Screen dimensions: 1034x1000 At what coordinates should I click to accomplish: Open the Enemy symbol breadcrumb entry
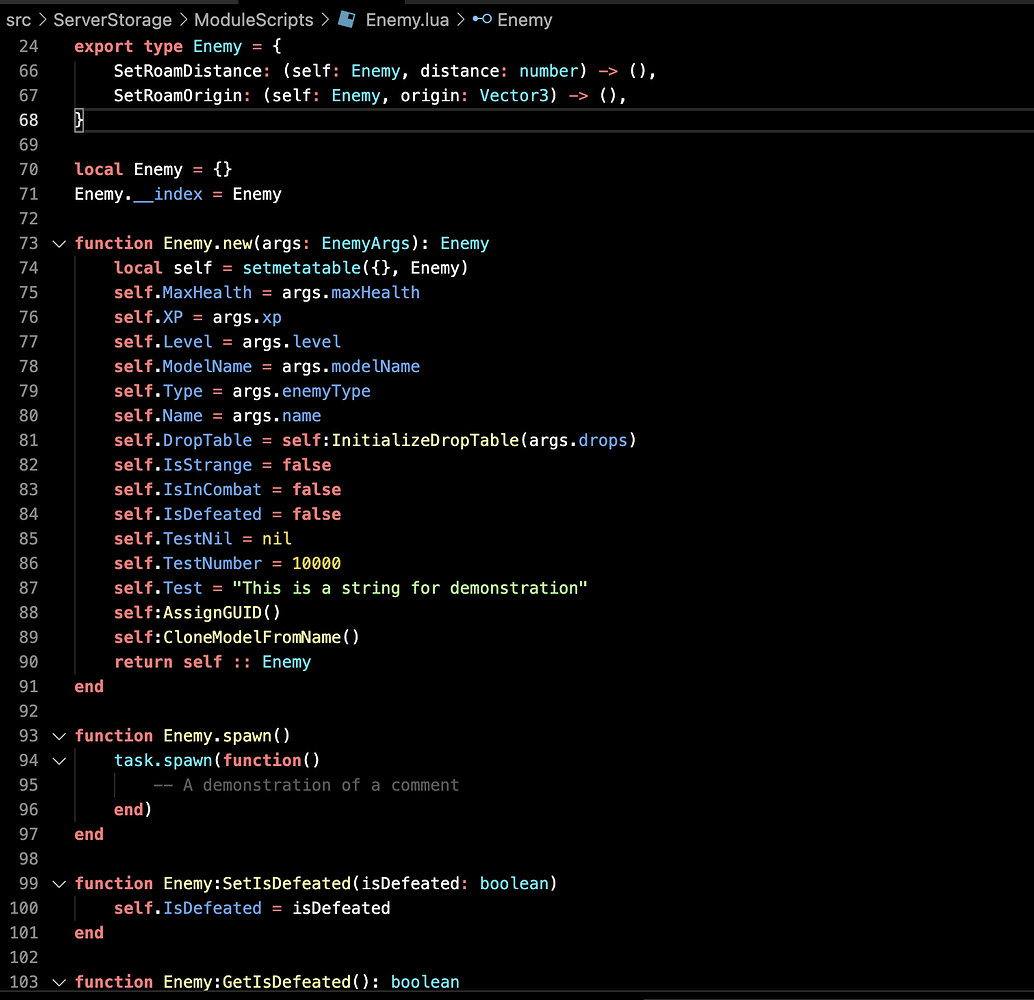(x=524, y=19)
